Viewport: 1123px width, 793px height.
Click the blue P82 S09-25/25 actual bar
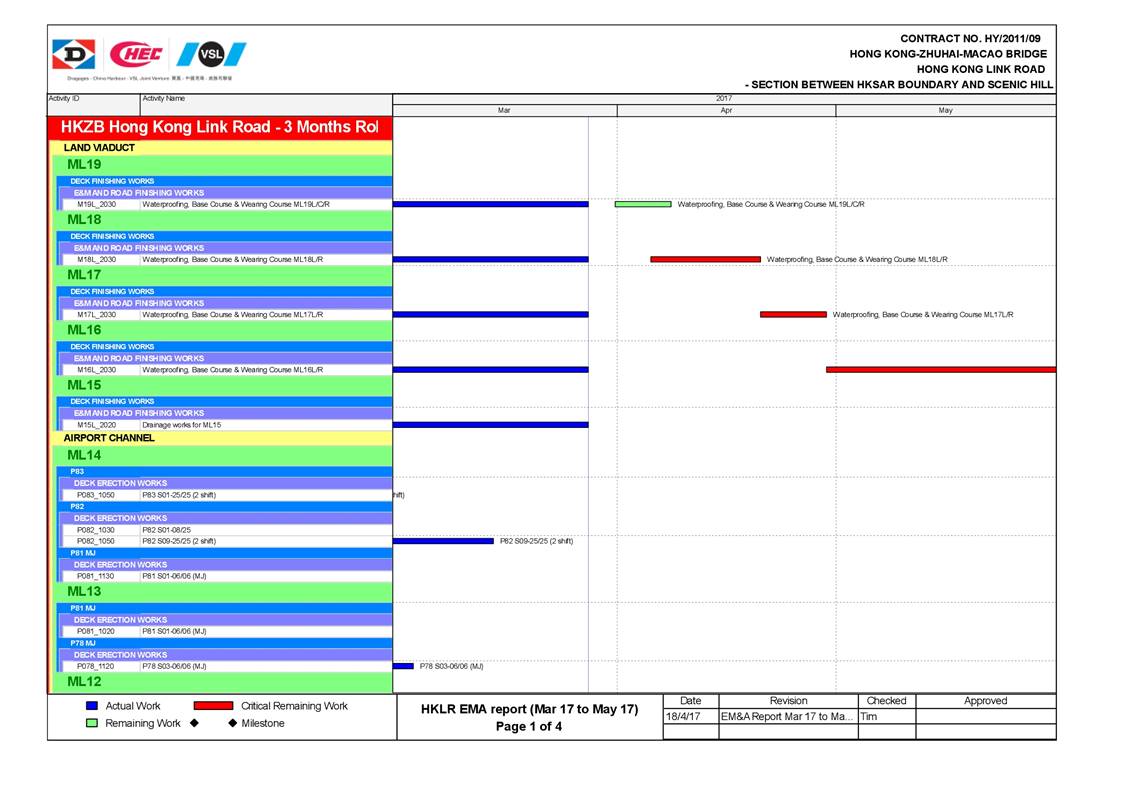pos(443,541)
